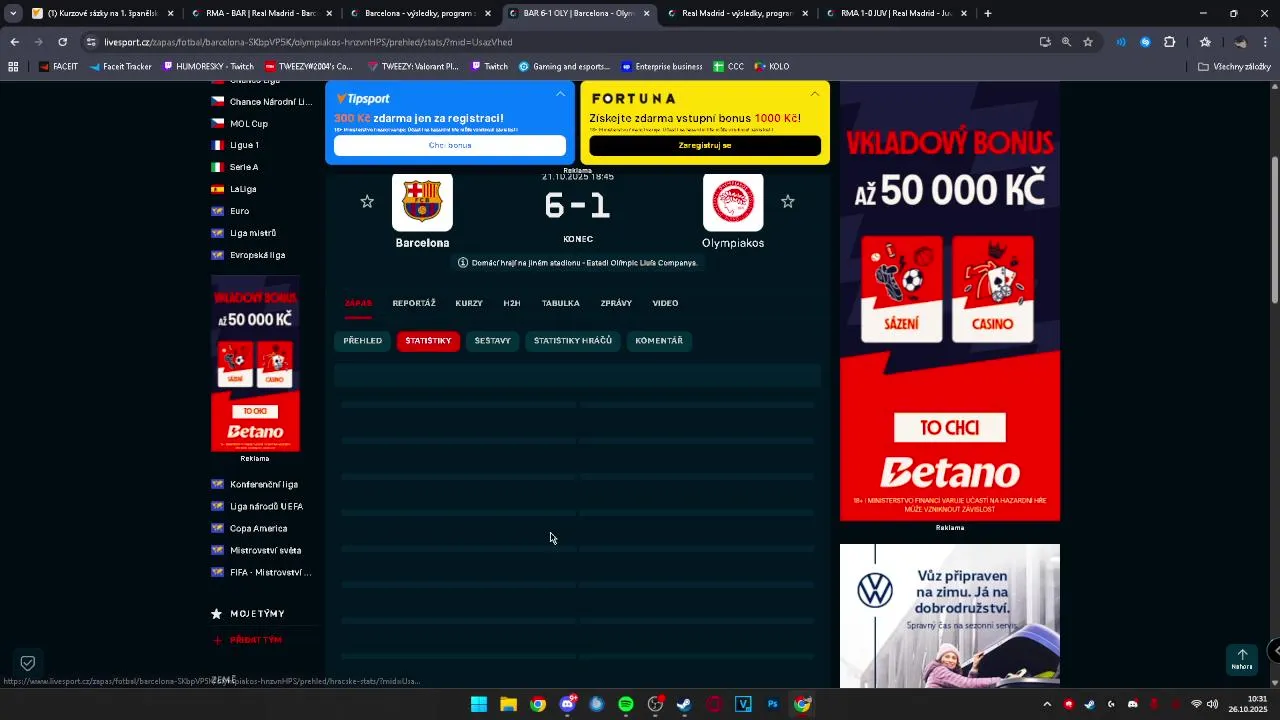Select the STATISTIKY sub-tab
Image resolution: width=1280 pixels, height=720 pixels.
[428, 341]
